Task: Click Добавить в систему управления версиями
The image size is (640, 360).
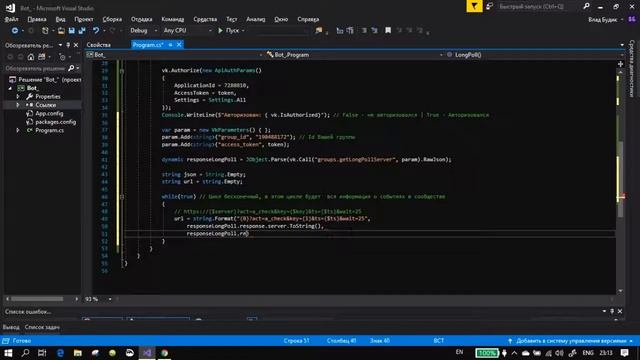Action: [x=571, y=341]
